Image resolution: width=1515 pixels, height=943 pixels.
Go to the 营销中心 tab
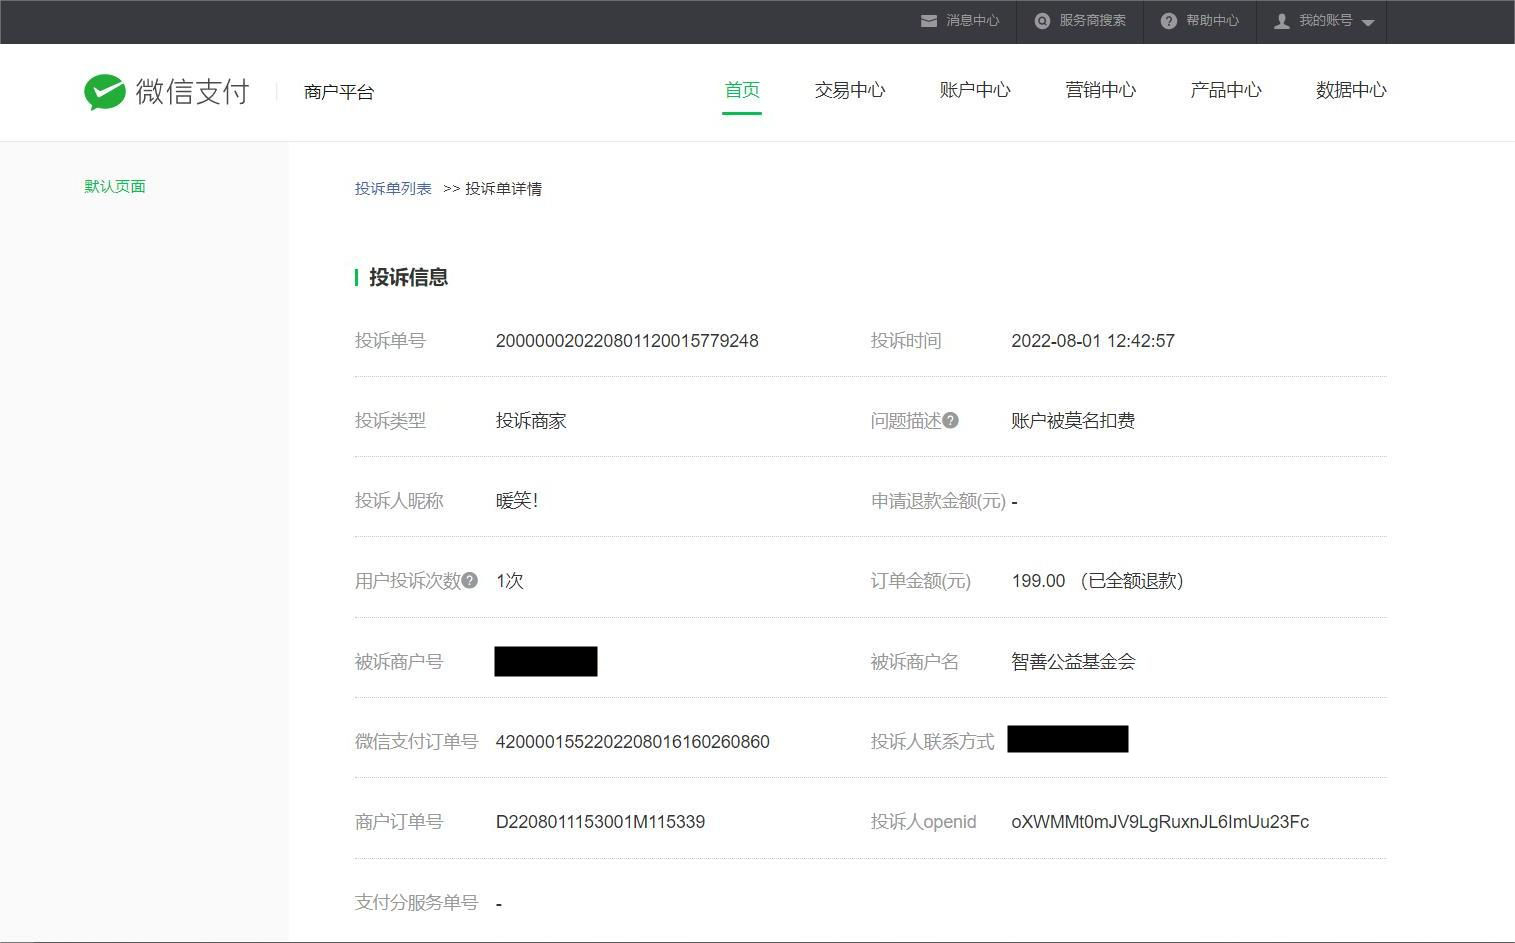tap(1101, 90)
